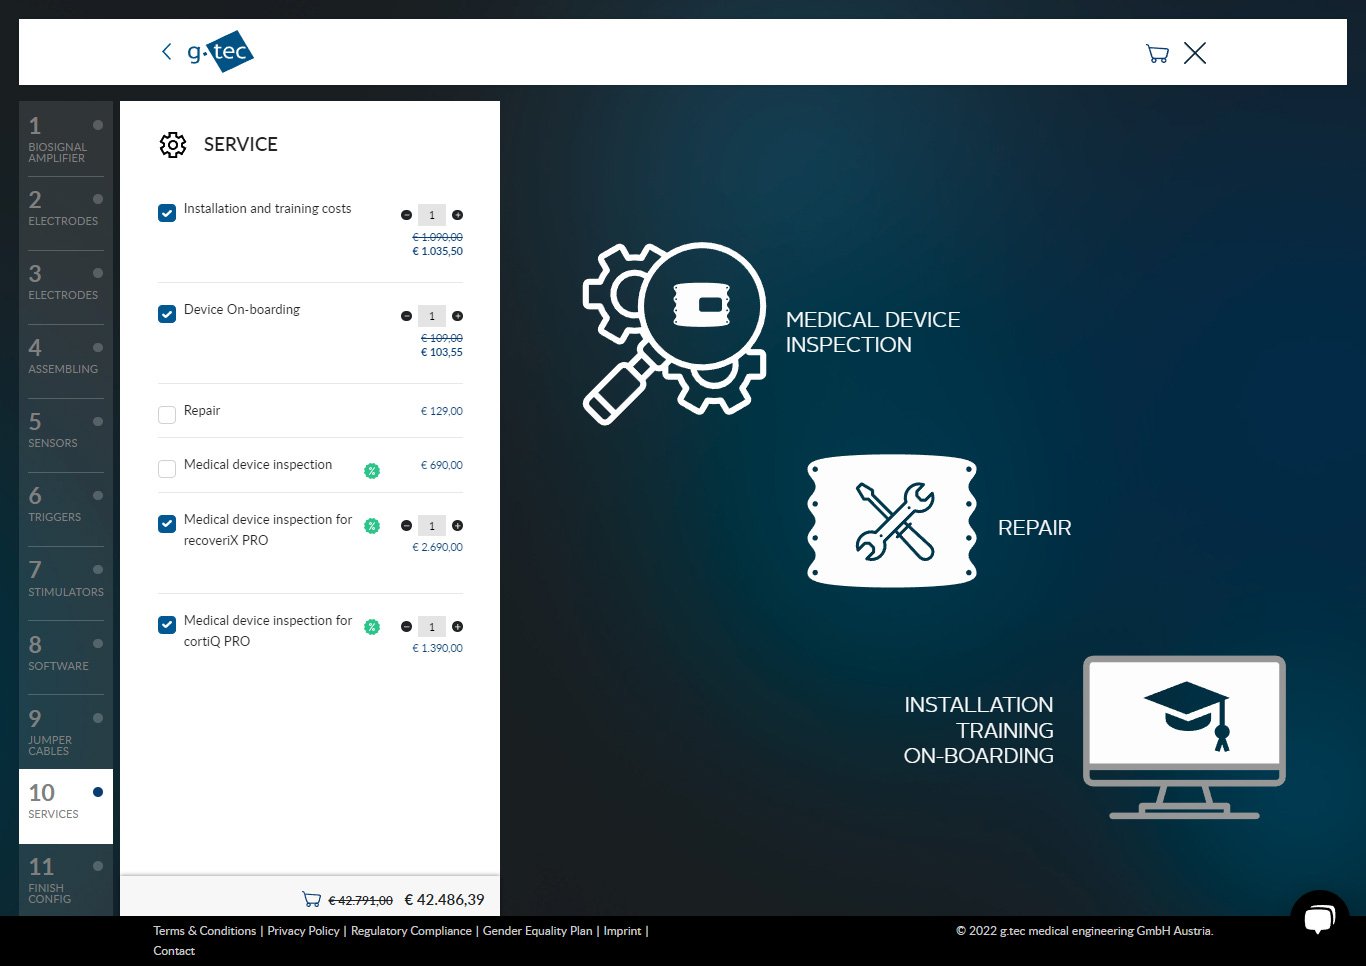Uncheck Installation and training costs

pyautogui.click(x=167, y=213)
